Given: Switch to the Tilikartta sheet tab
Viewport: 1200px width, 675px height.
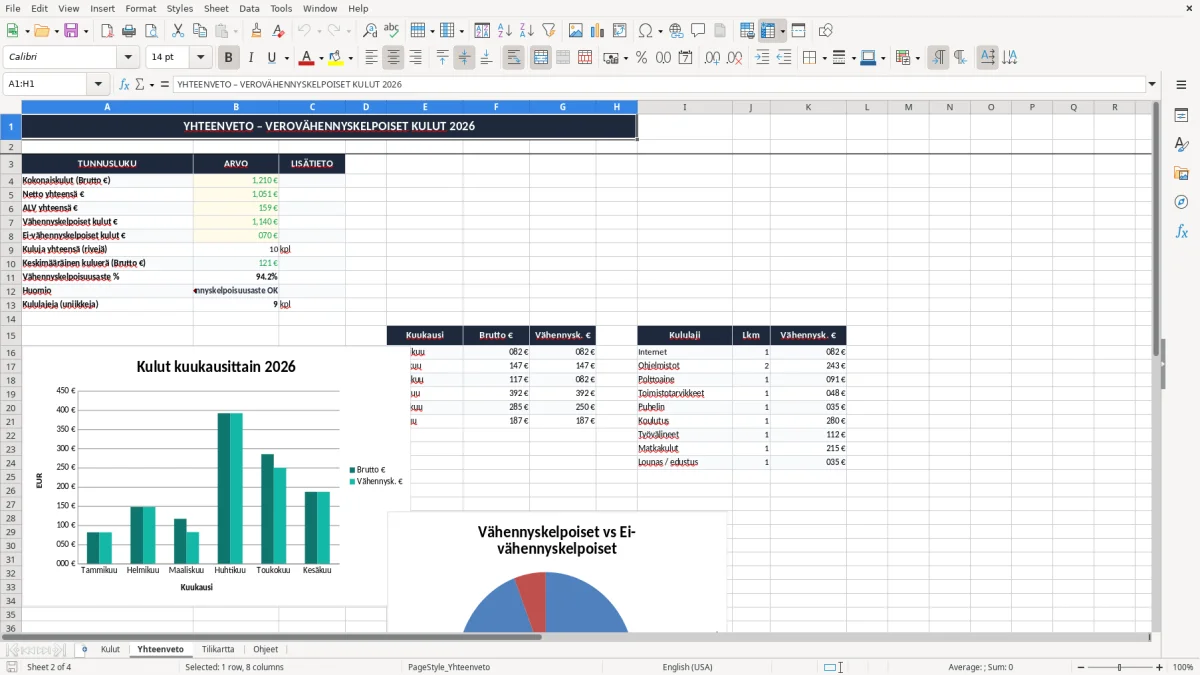Looking at the screenshot, I should pyautogui.click(x=218, y=649).
